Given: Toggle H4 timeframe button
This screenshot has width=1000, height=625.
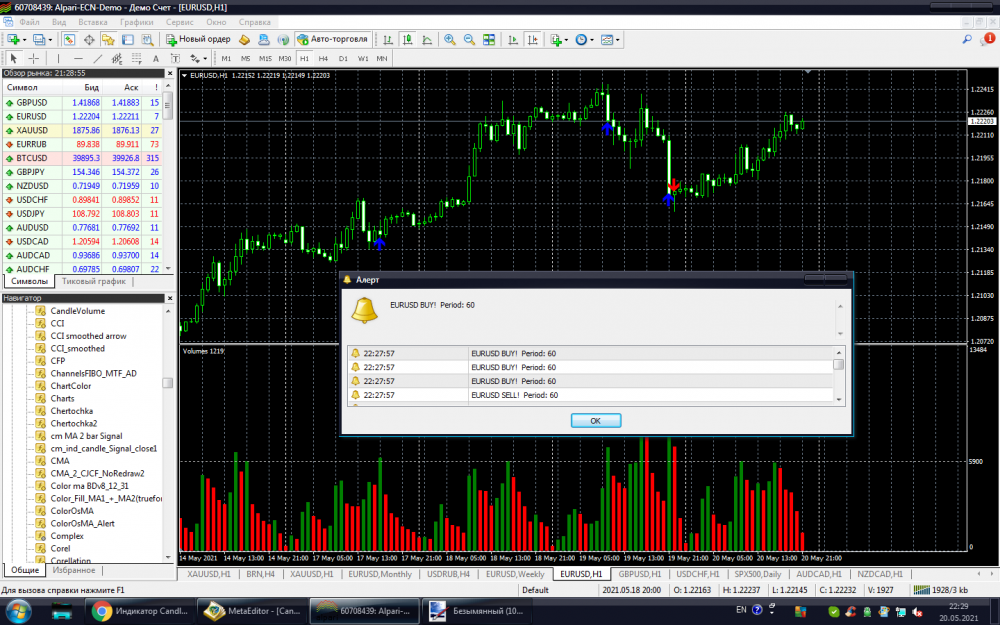Looking at the screenshot, I should pos(323,59).
